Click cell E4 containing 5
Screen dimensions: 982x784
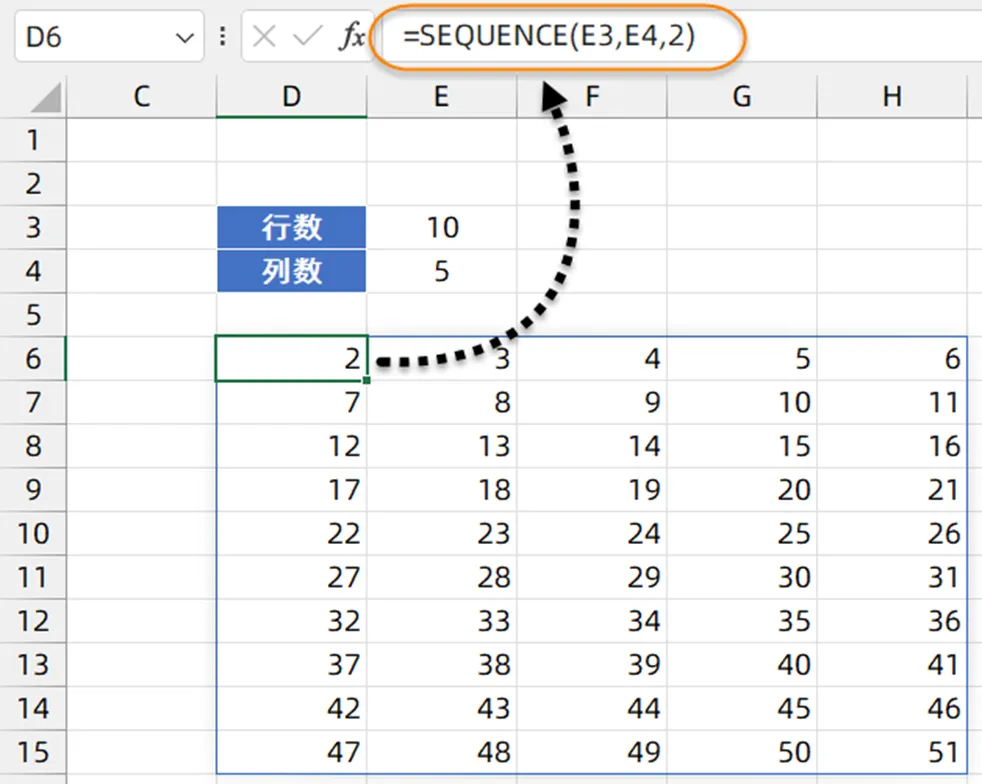pyautogui.click(x=441, y=271)
